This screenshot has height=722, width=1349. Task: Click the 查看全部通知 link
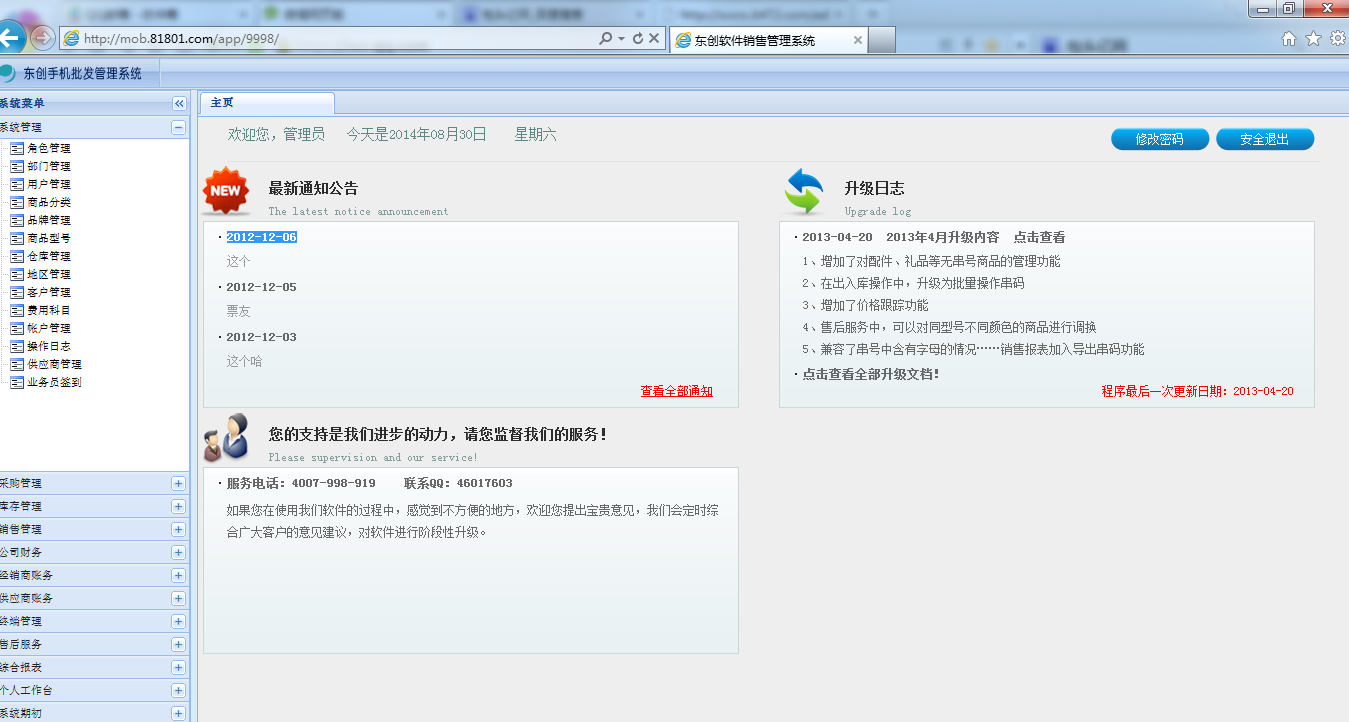pyautogui.click(x=676, y=391)
